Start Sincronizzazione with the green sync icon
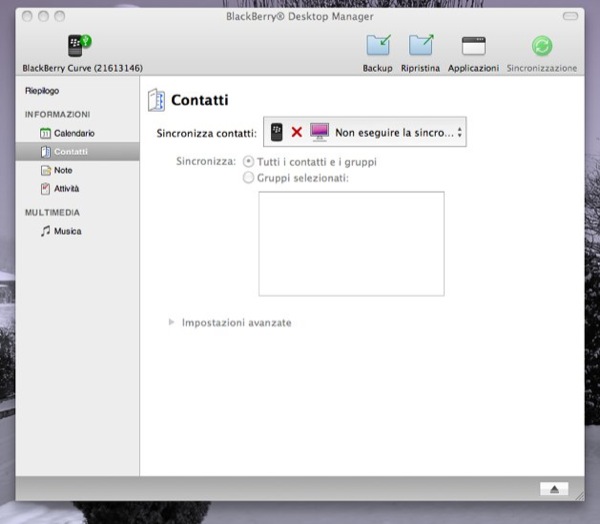The width and height of the screenshot is (600, 524). coord(542,46)
